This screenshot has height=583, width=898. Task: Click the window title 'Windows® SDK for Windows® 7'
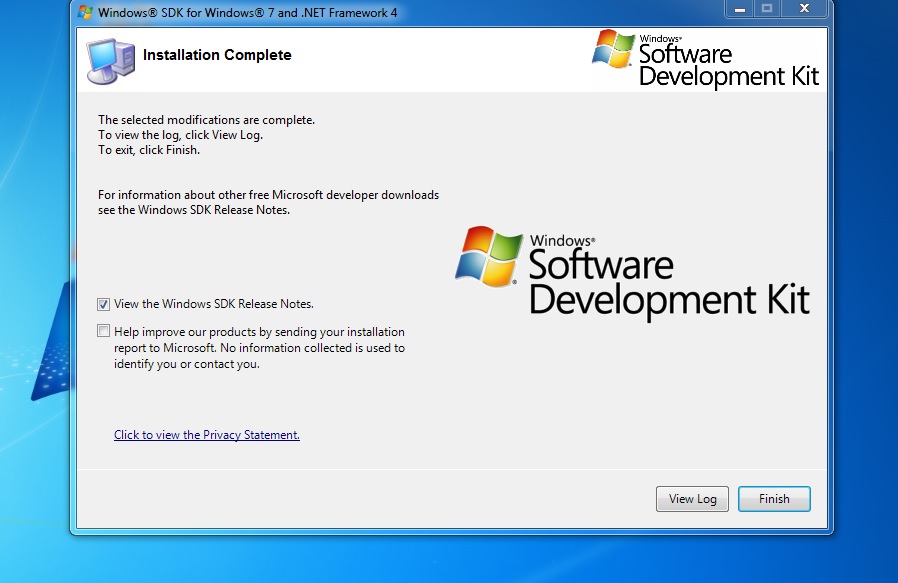[x=247, y=13]
